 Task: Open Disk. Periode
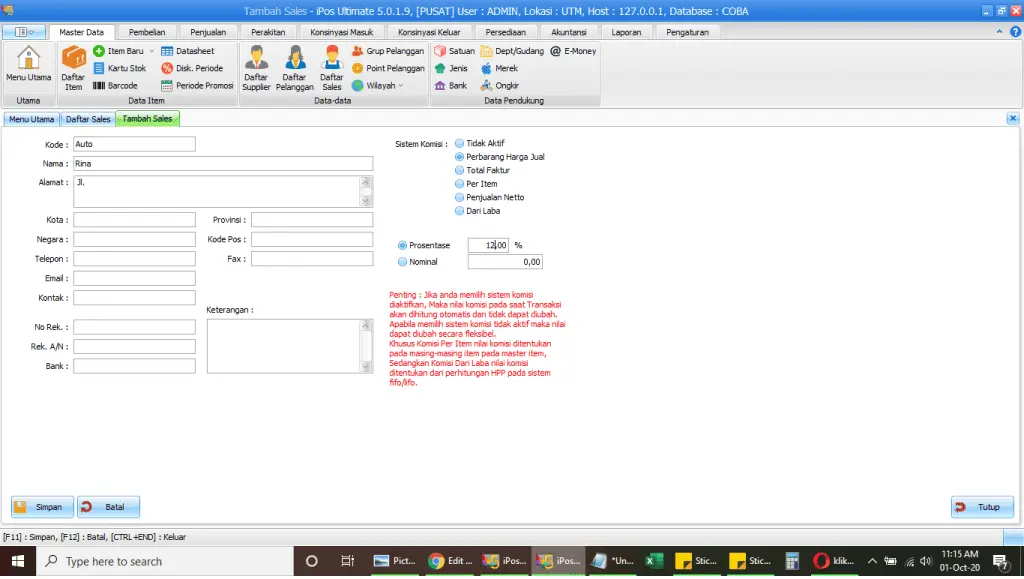(192, 68)
